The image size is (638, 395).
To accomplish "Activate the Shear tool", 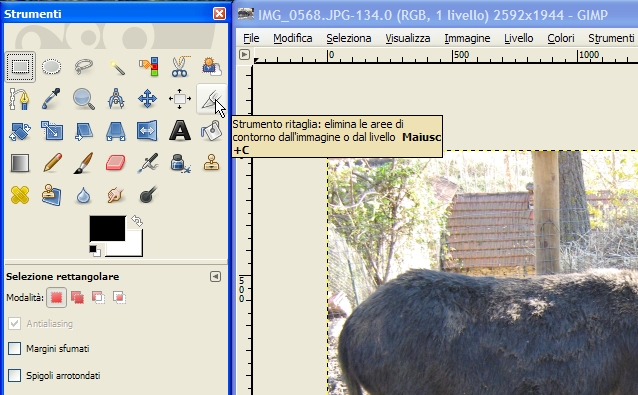I will click(84, 131).
